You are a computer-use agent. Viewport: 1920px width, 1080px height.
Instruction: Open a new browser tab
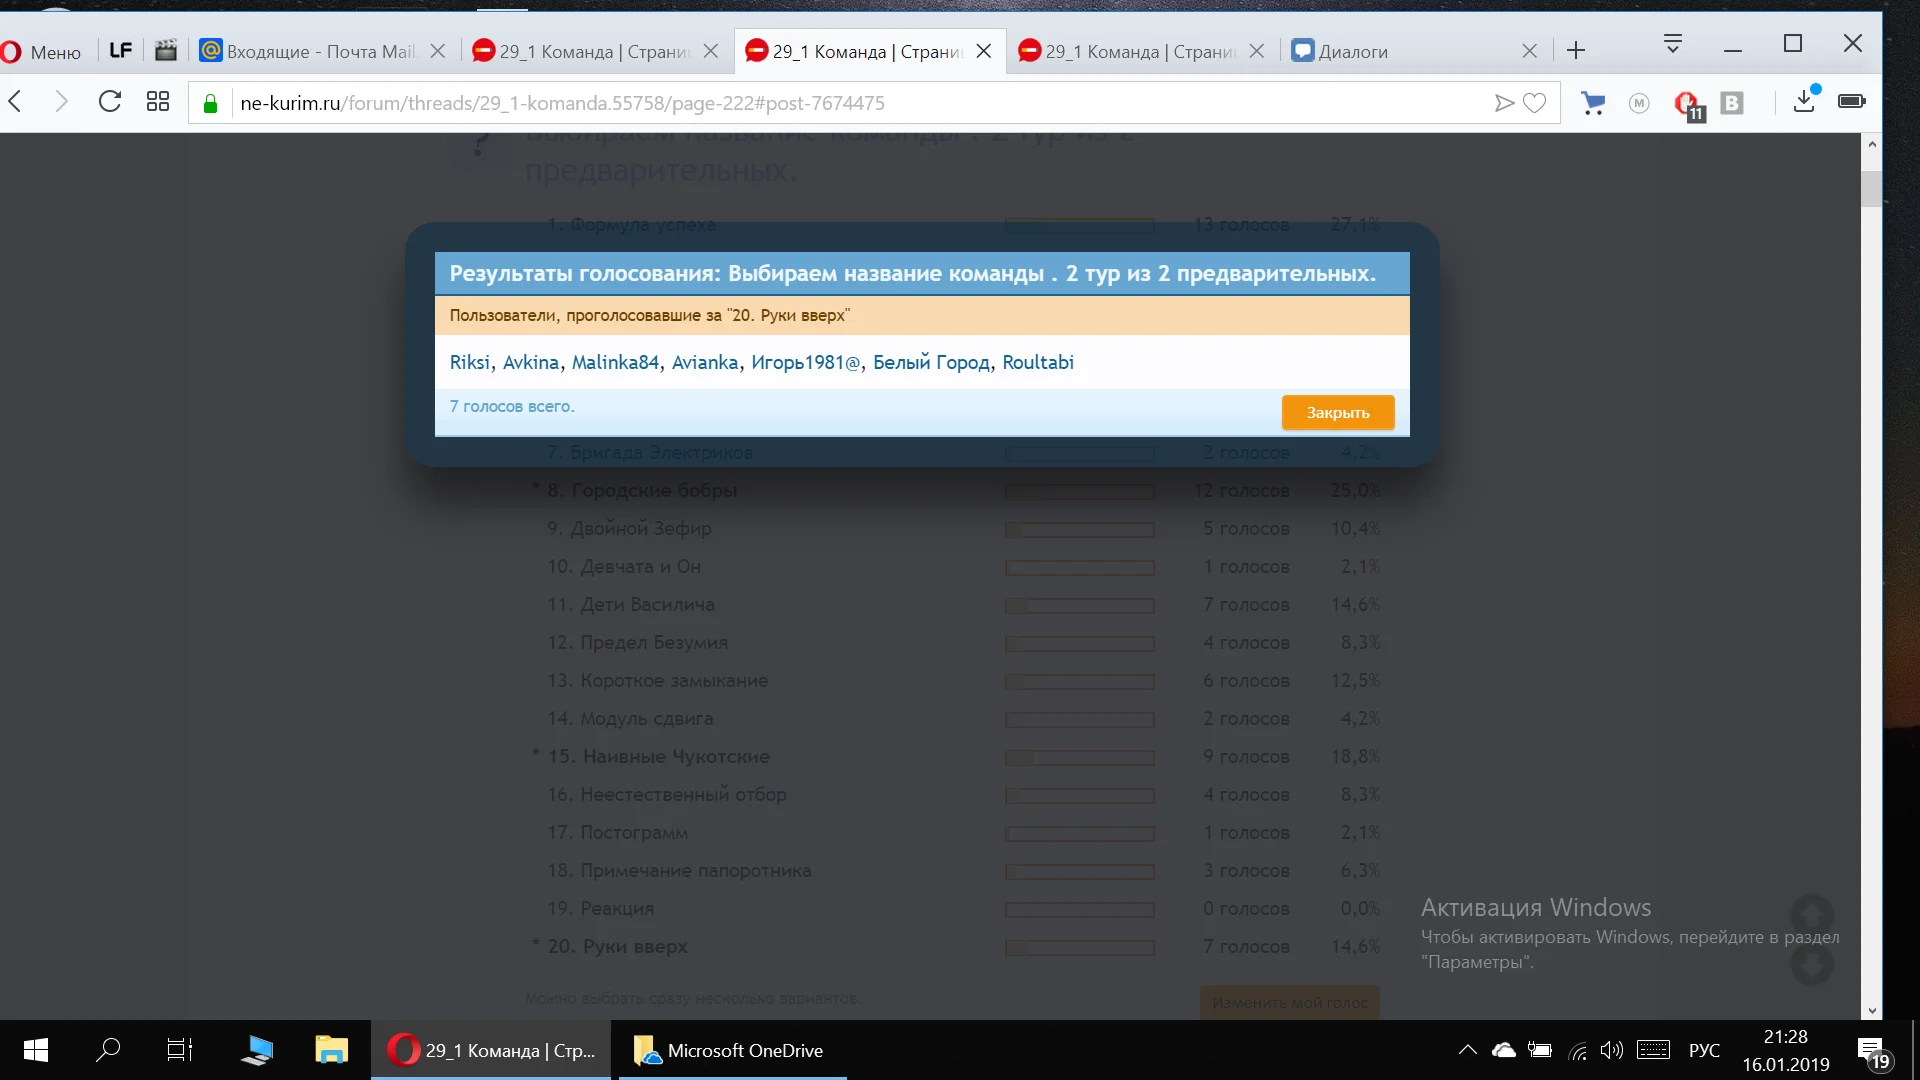1576,51
